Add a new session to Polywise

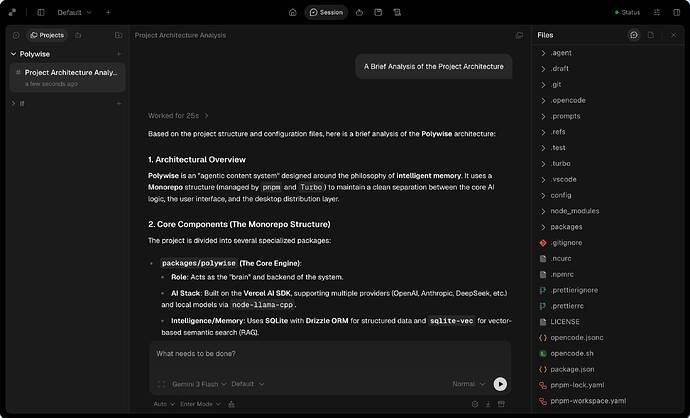(x=119, y=54)
